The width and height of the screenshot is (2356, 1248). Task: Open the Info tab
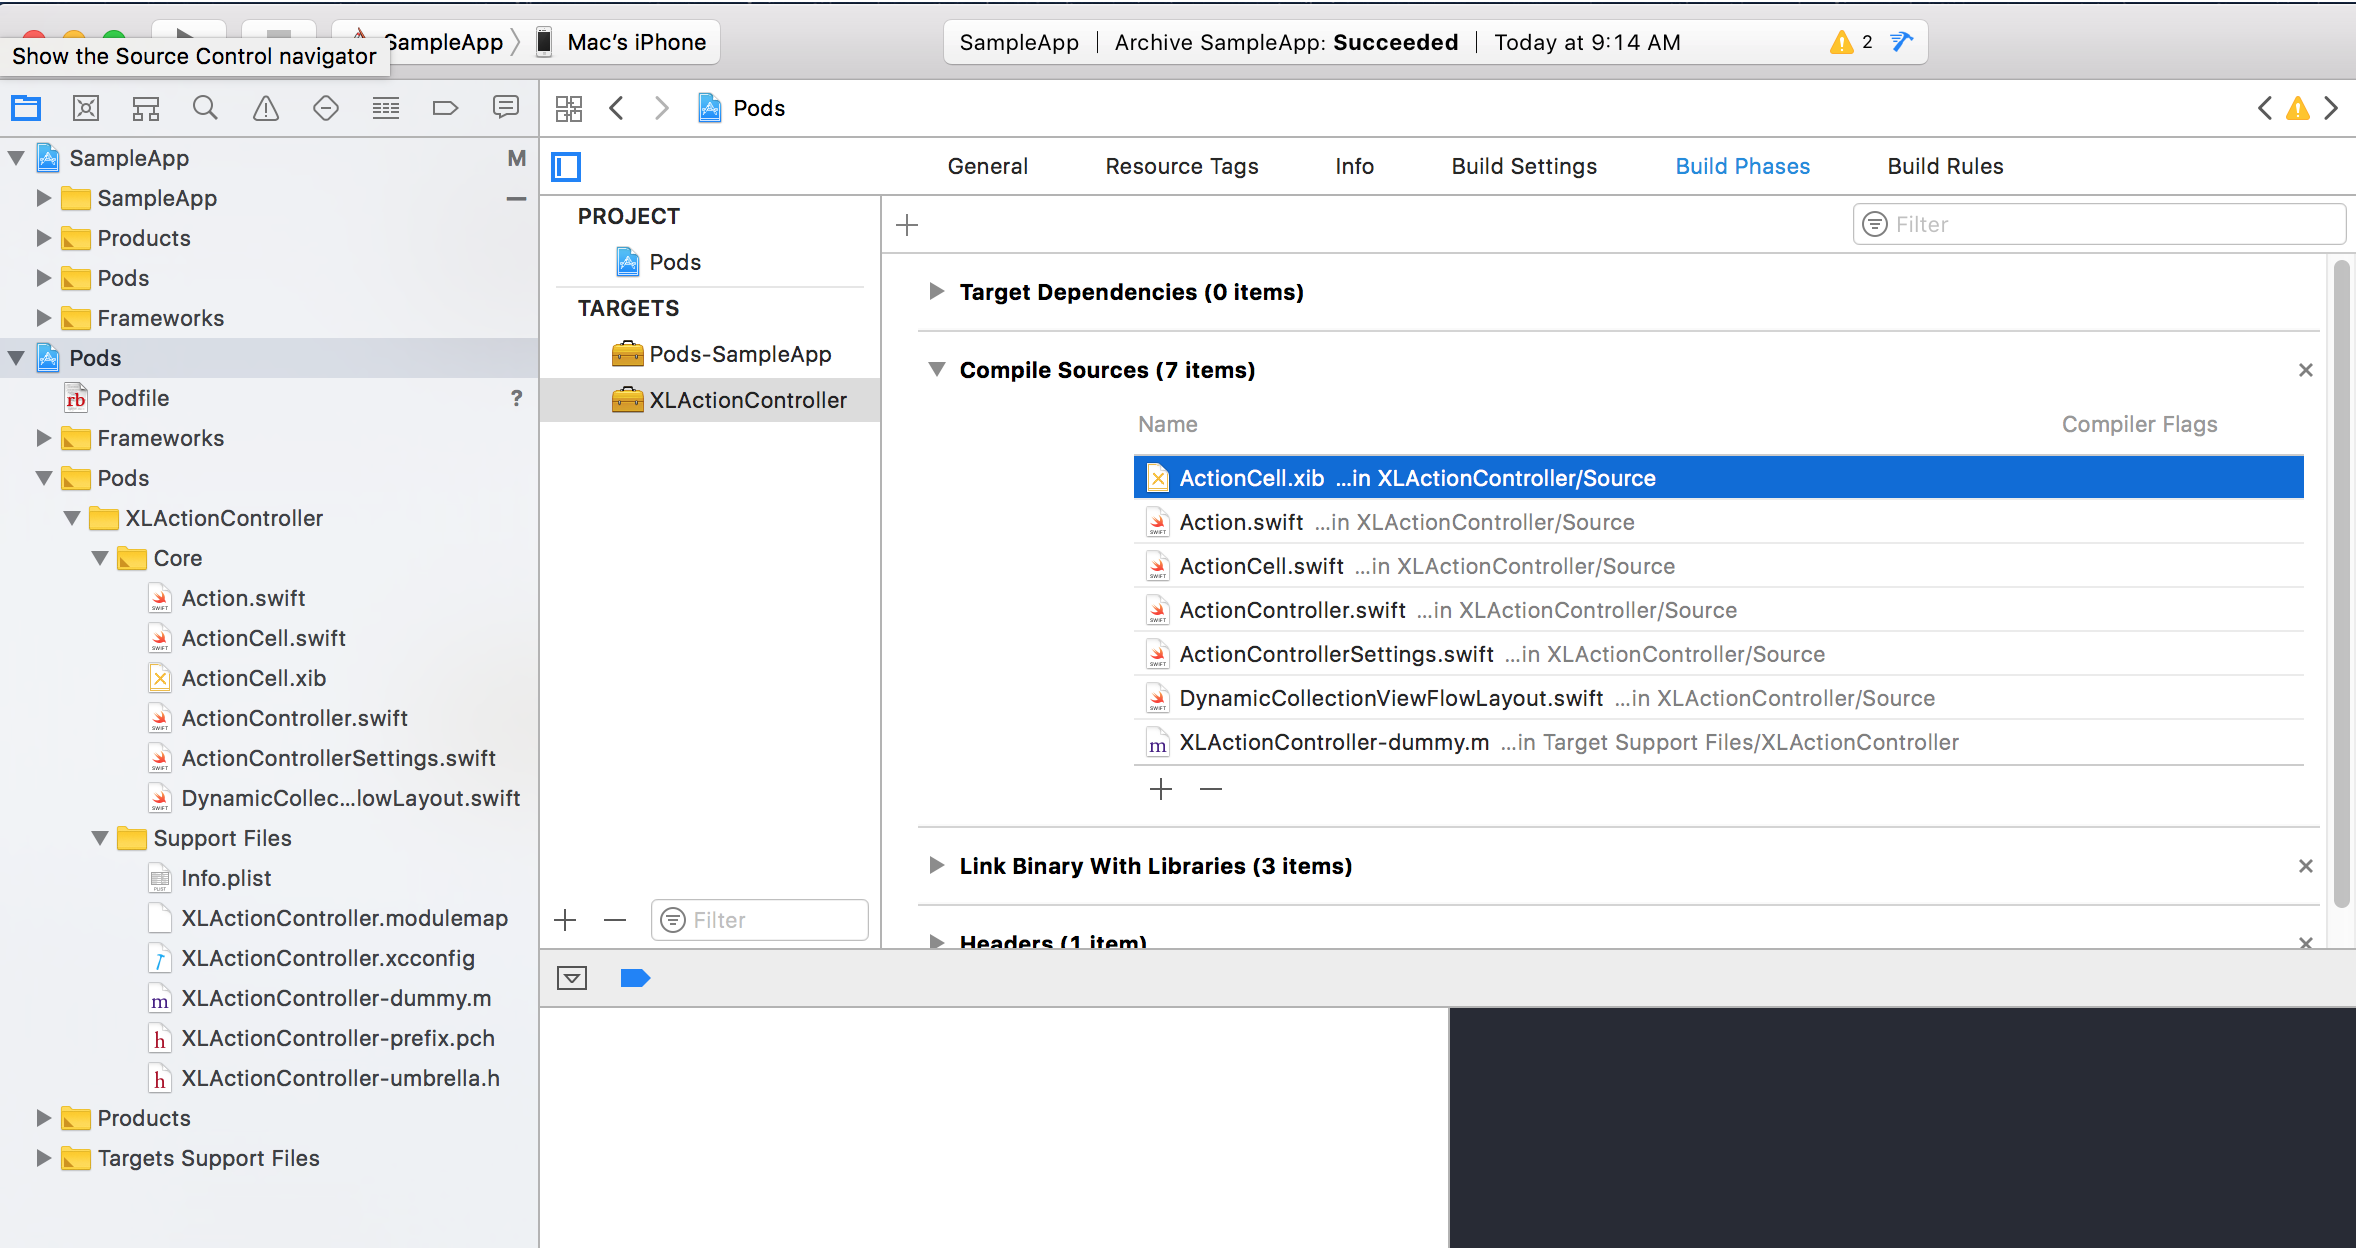1354,166
